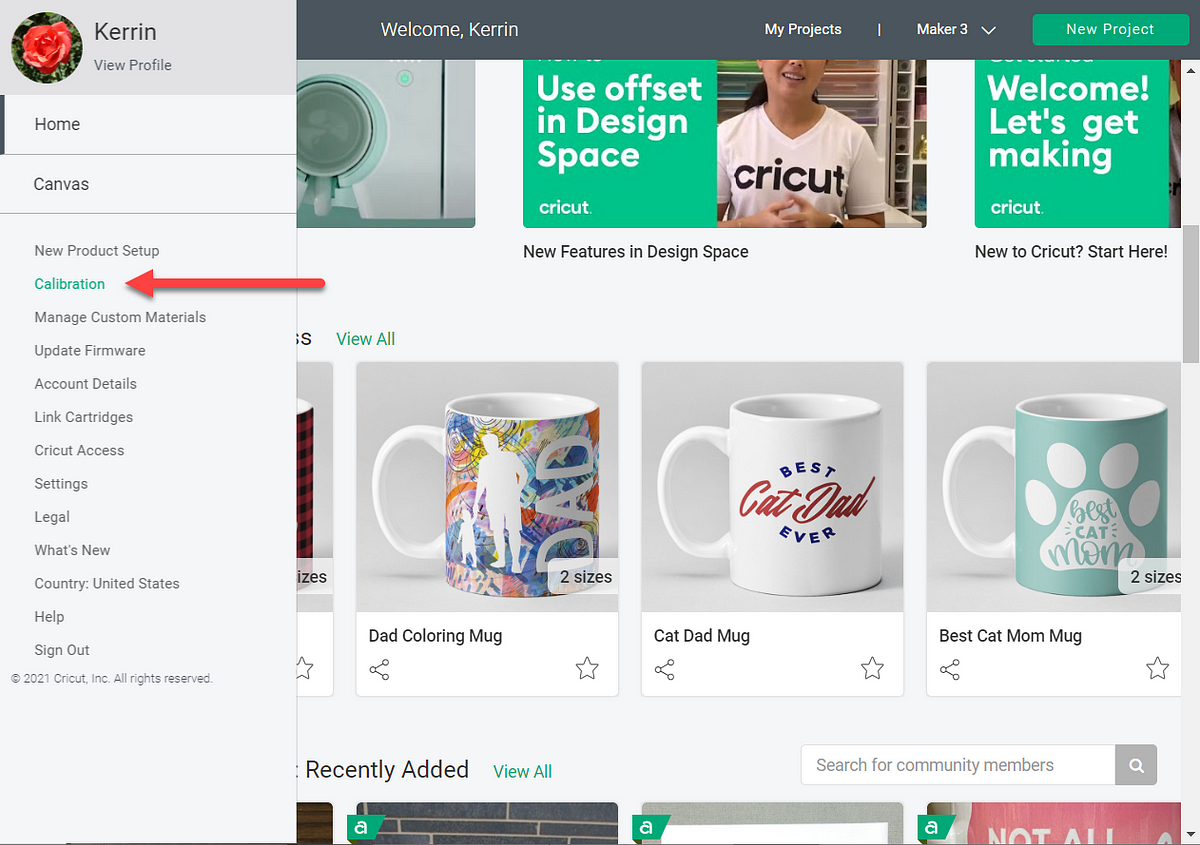
Task: Start a New Project
Action: [x=1110, y=29]
